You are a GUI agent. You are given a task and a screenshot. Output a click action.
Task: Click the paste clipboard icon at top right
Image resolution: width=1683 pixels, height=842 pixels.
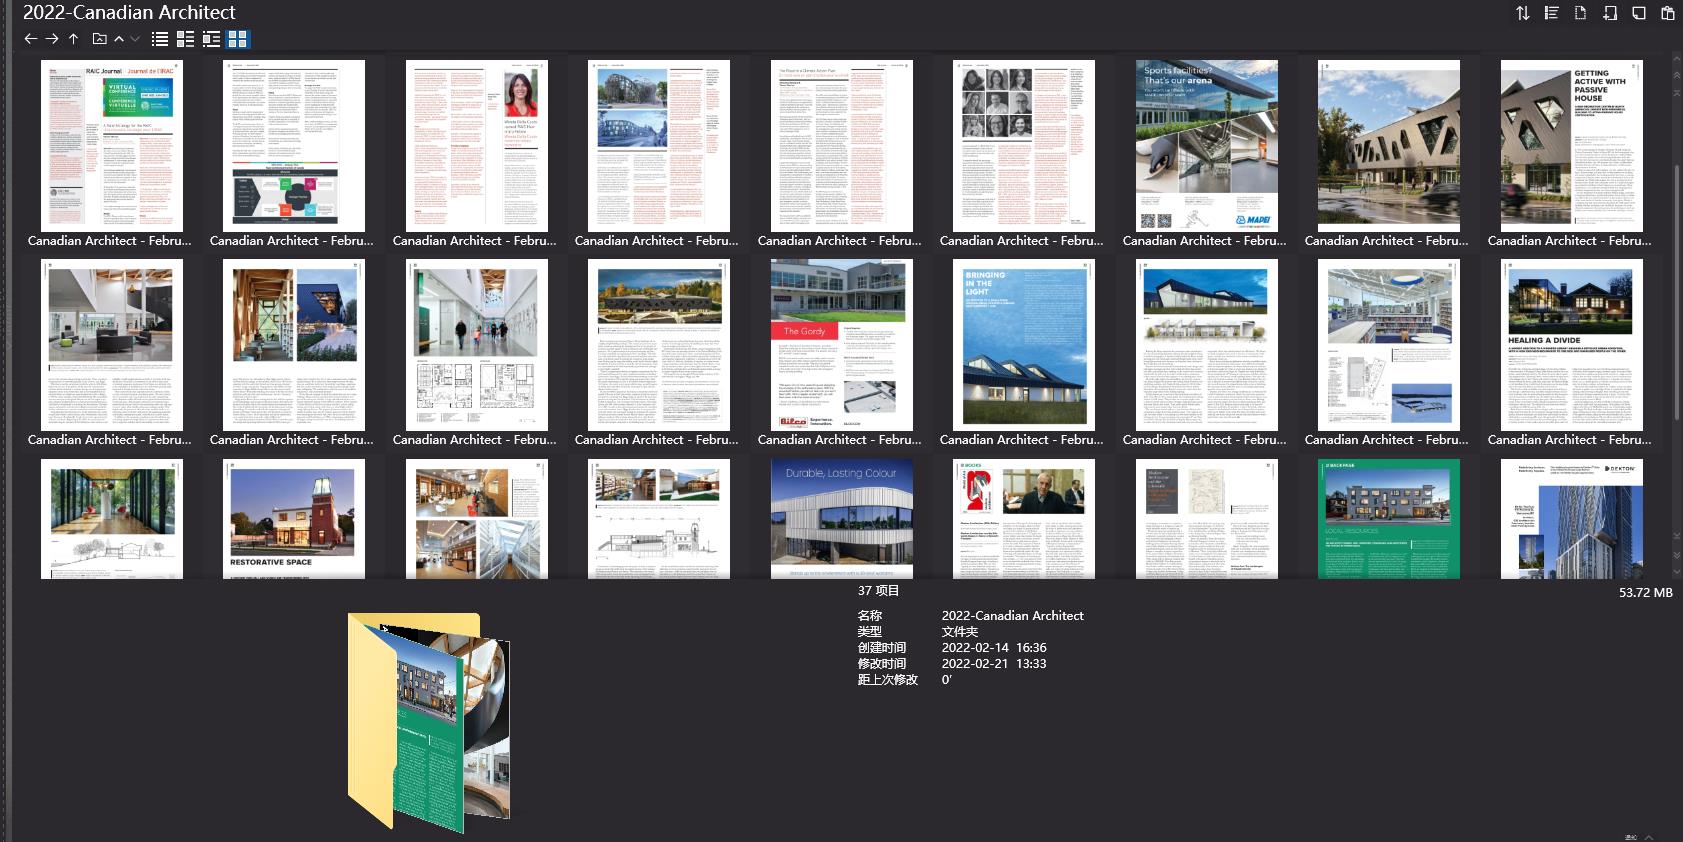coord(1667,13)
